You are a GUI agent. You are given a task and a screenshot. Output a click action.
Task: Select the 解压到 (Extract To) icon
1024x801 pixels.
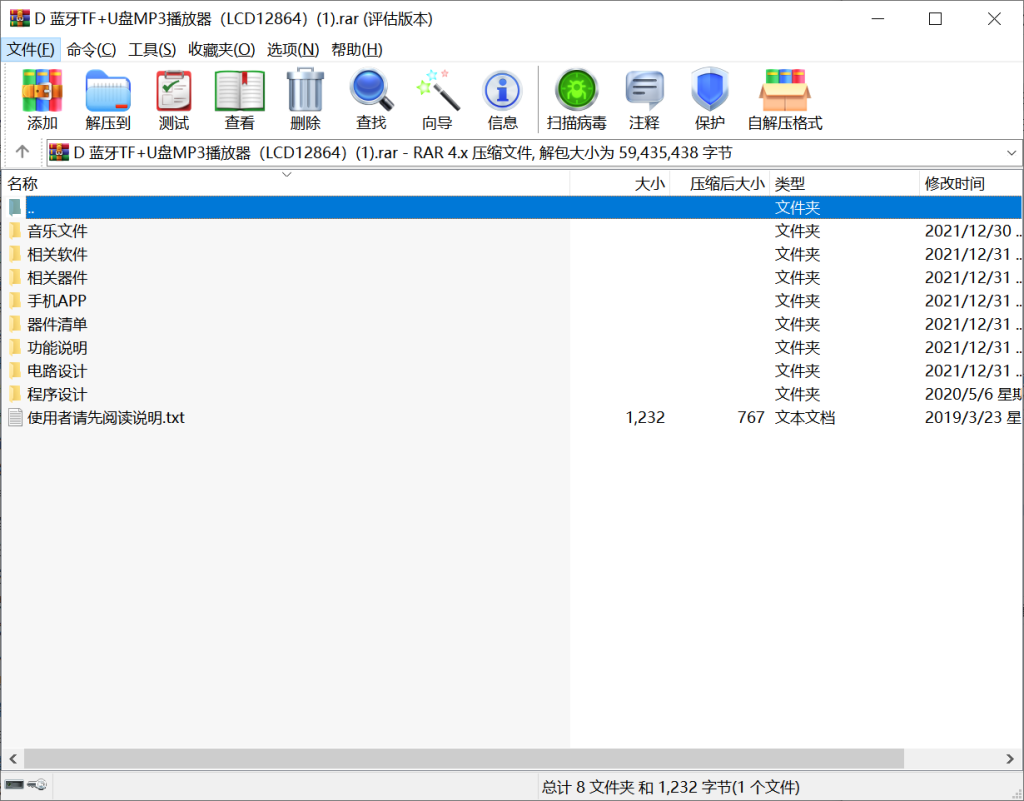(108, 98)
